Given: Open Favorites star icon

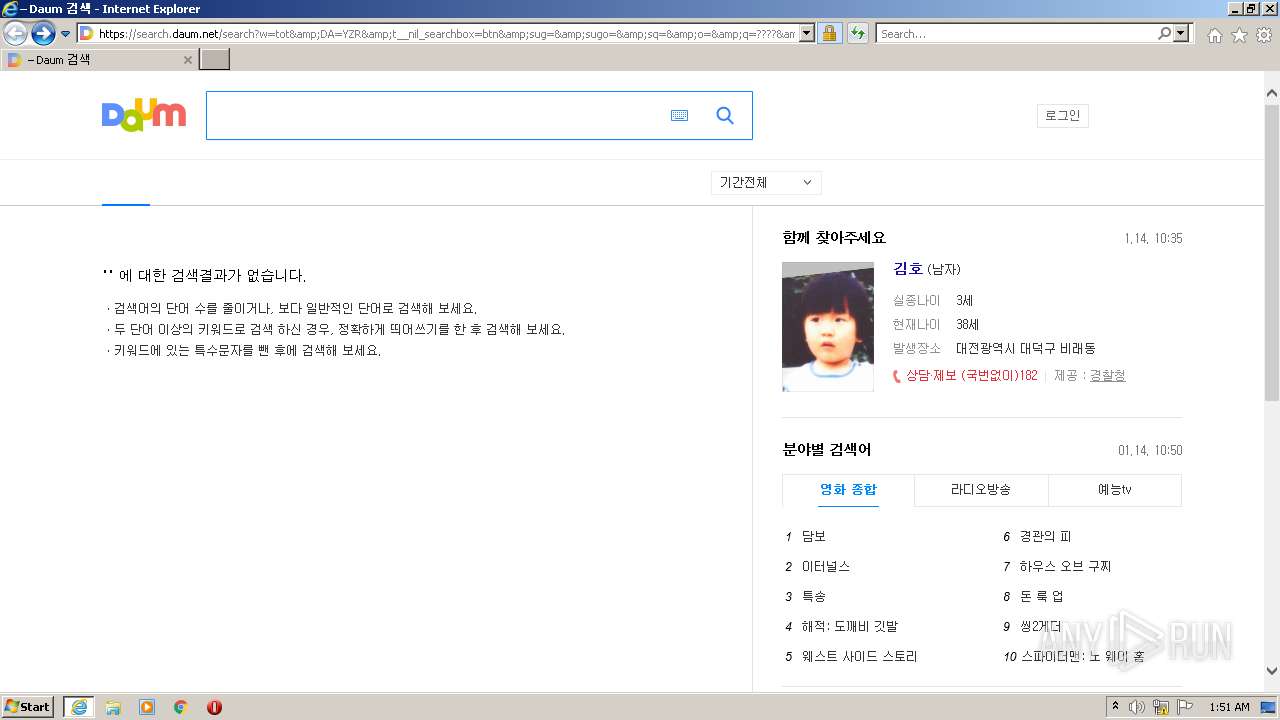Looking at the screenshot, I should [1239, 35].
